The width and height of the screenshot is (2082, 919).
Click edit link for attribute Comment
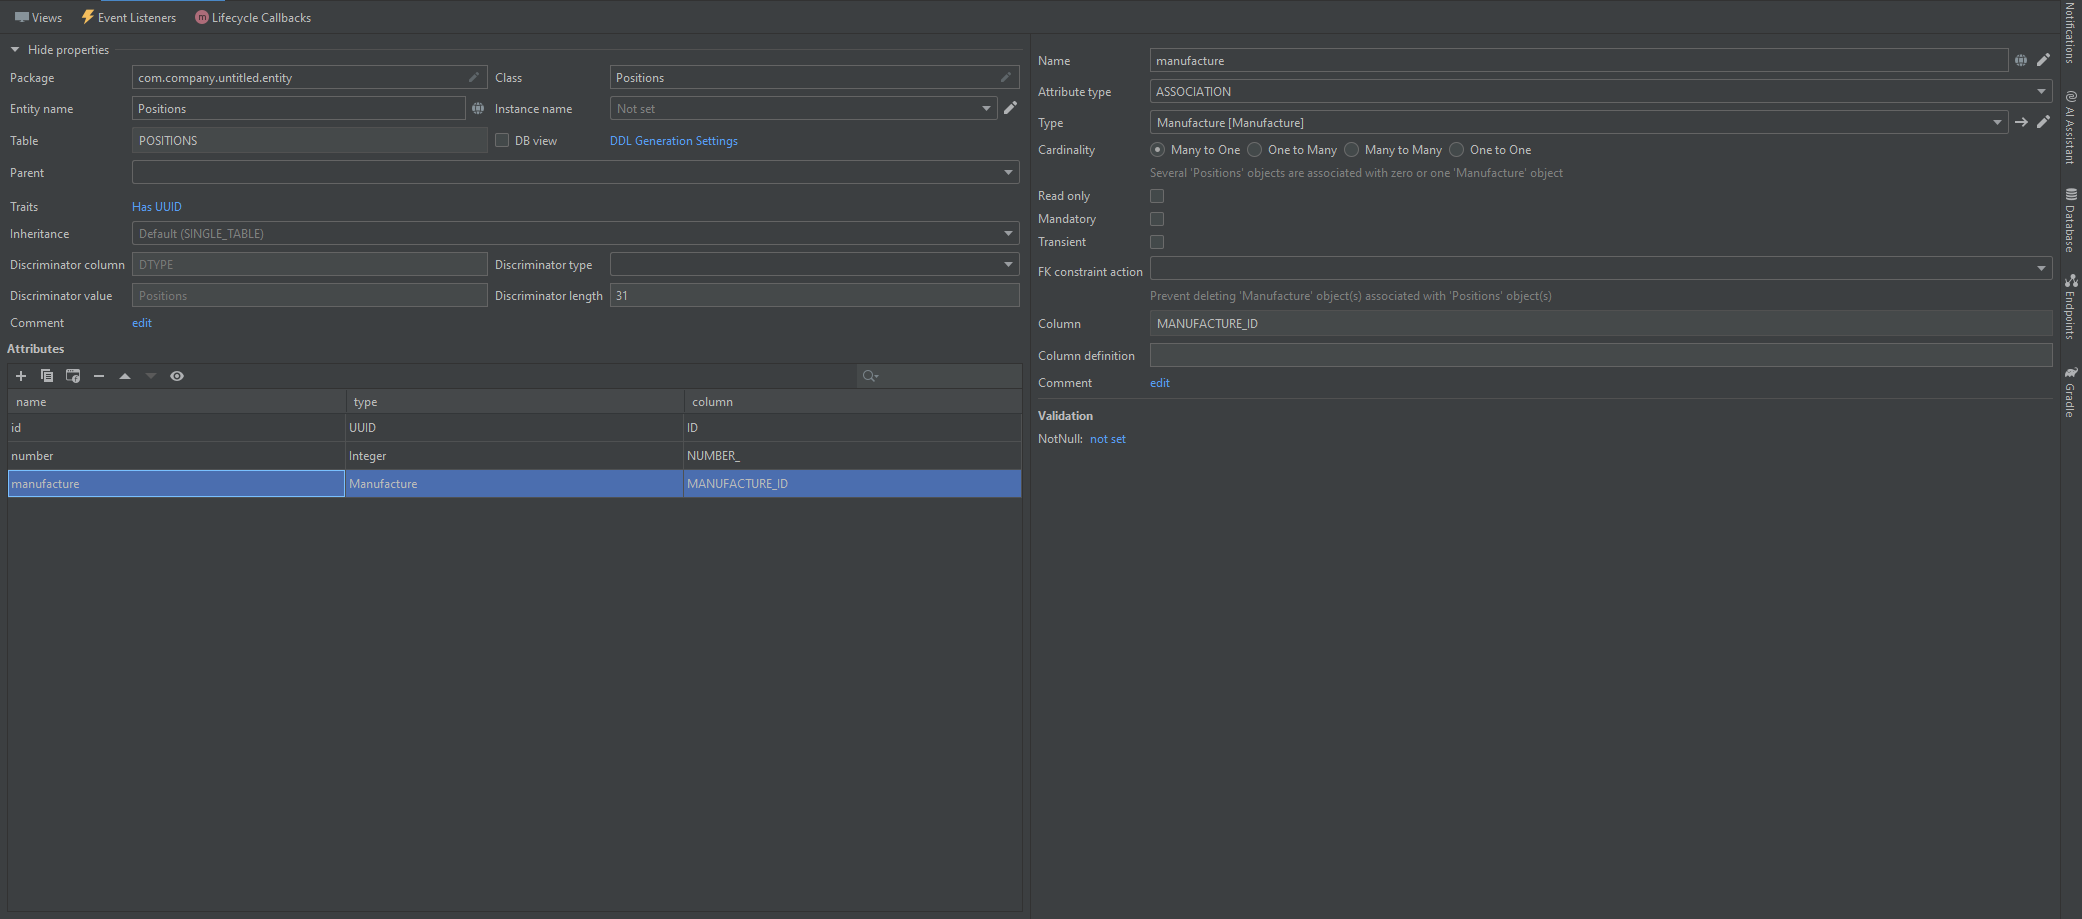pos(1160,383)
